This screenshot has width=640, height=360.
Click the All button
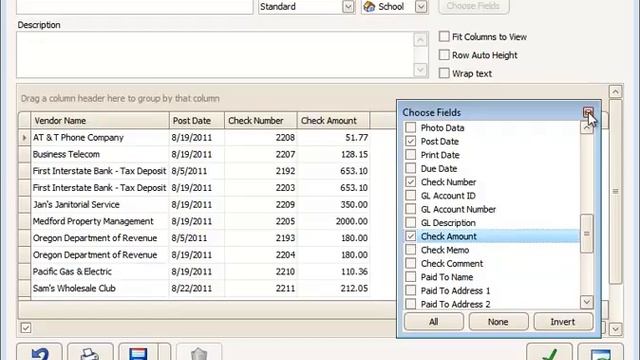(433, 322)
